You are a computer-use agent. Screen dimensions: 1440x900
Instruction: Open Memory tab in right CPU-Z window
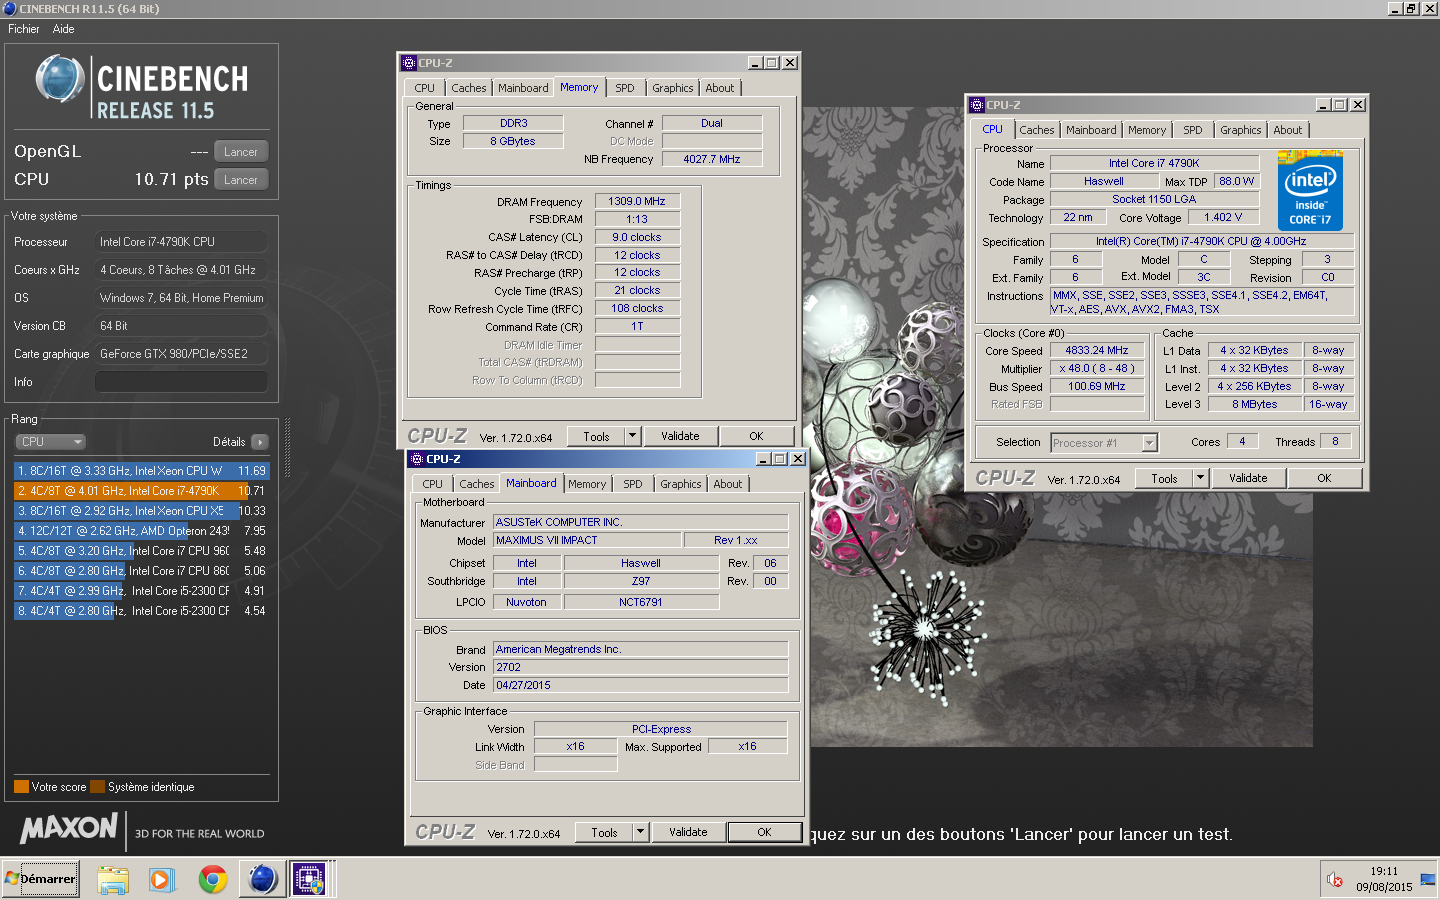coord(1147,130)
